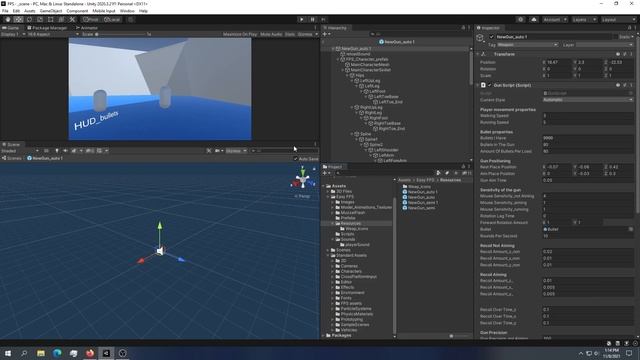Open Gun Script preset settings icon

point(625,85)
